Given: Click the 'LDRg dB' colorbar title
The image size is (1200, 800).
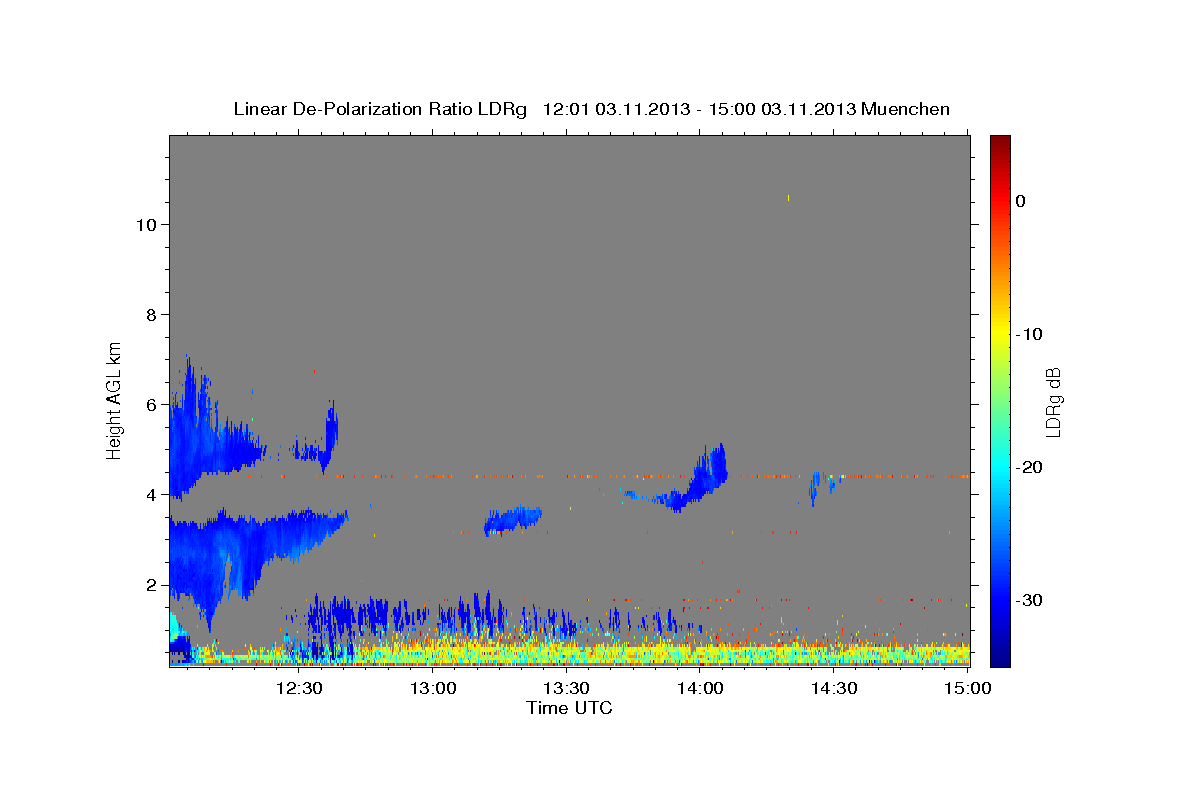Looking at the screenshot, I should tap(1053, 401).
